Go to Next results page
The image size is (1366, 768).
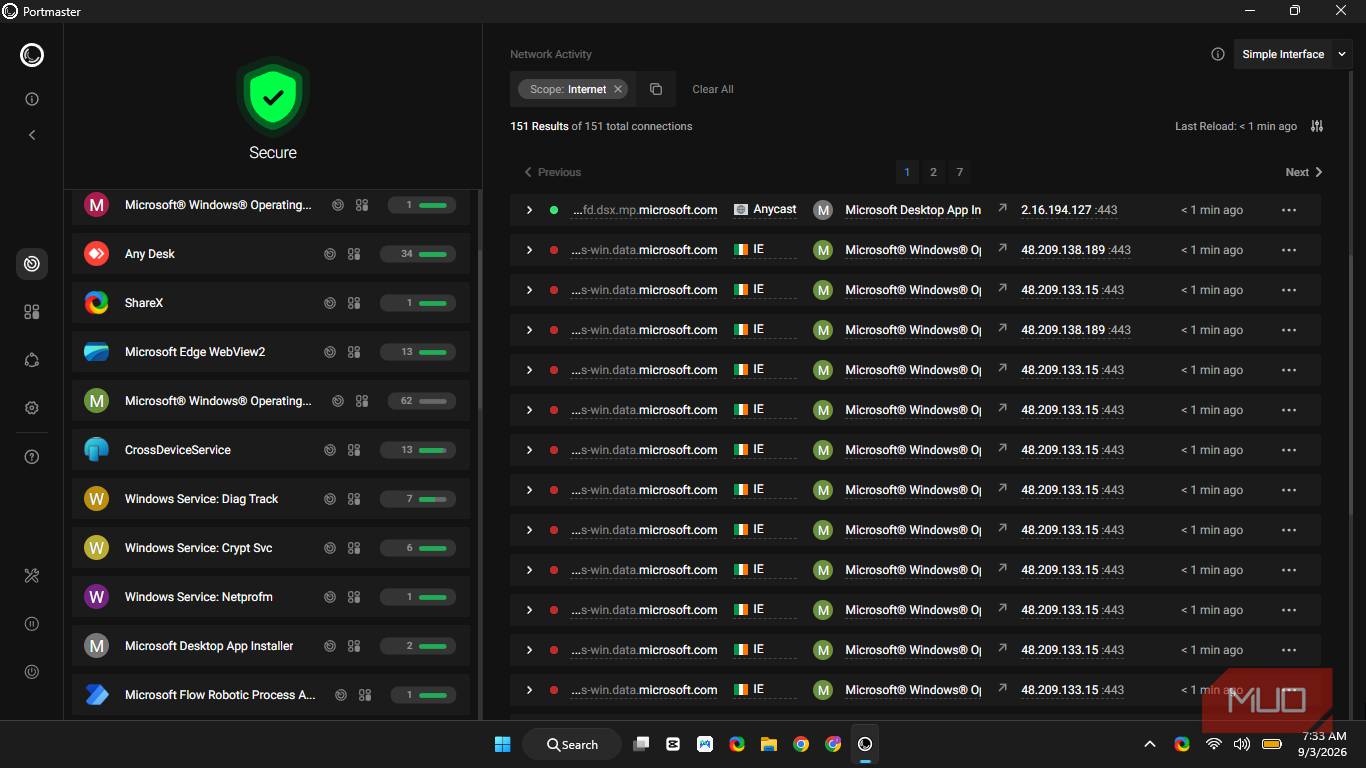click(1304, 172)
